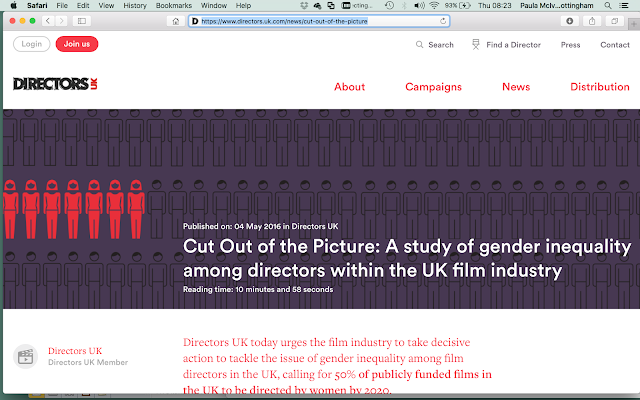This screenshot has height=400, width=640.
Task: Open the volume control icon
Action: 419,5
